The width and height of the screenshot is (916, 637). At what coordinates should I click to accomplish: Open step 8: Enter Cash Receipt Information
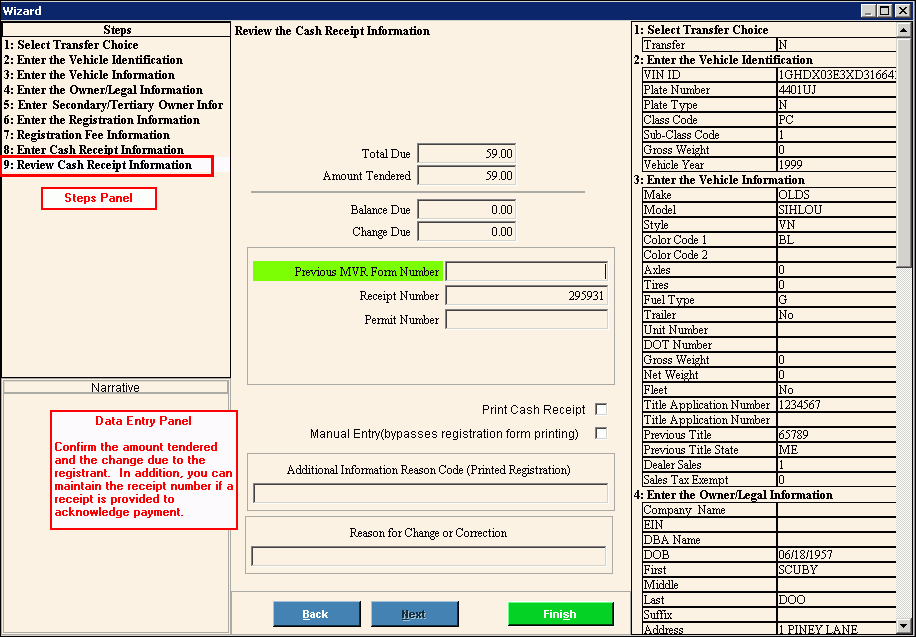coord(93,150)
